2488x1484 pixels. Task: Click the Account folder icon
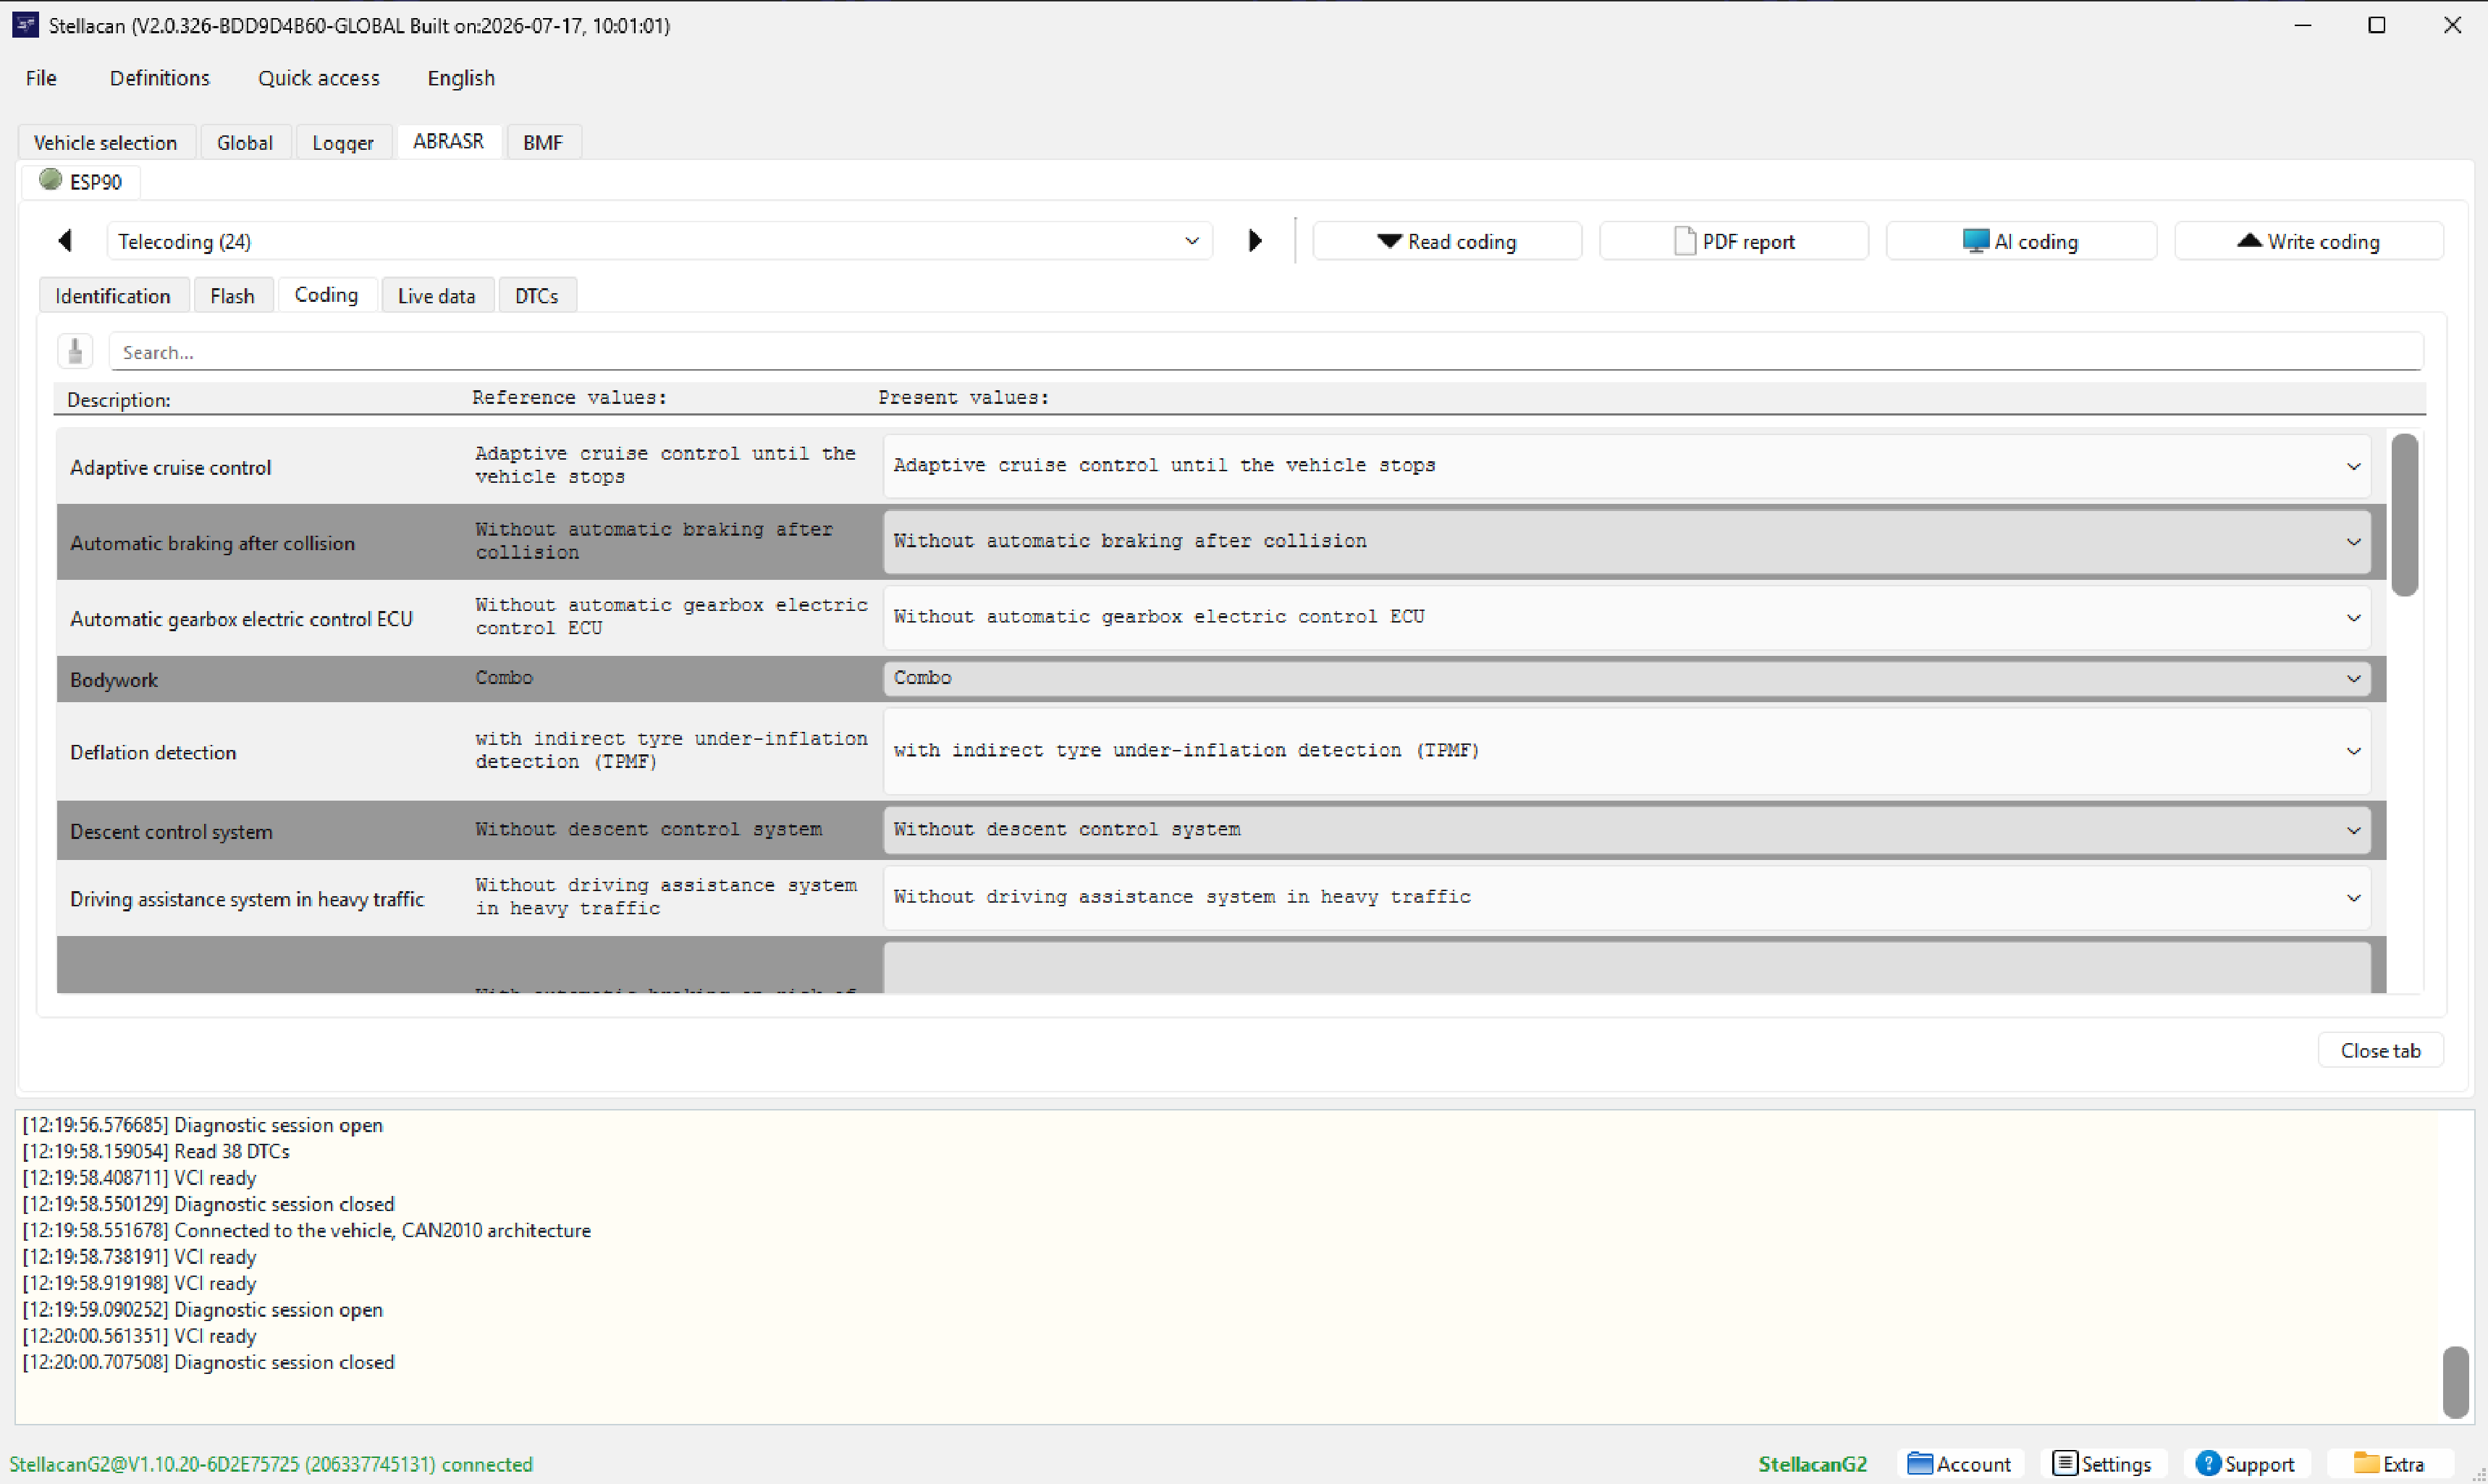pos(1919,1463)
